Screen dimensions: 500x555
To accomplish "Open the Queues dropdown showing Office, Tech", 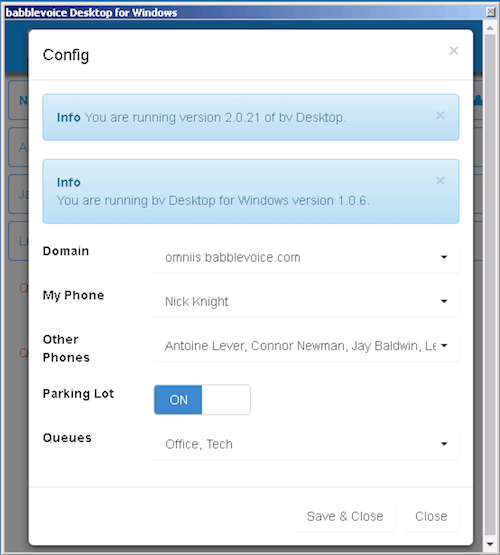I will coord(306,444).
